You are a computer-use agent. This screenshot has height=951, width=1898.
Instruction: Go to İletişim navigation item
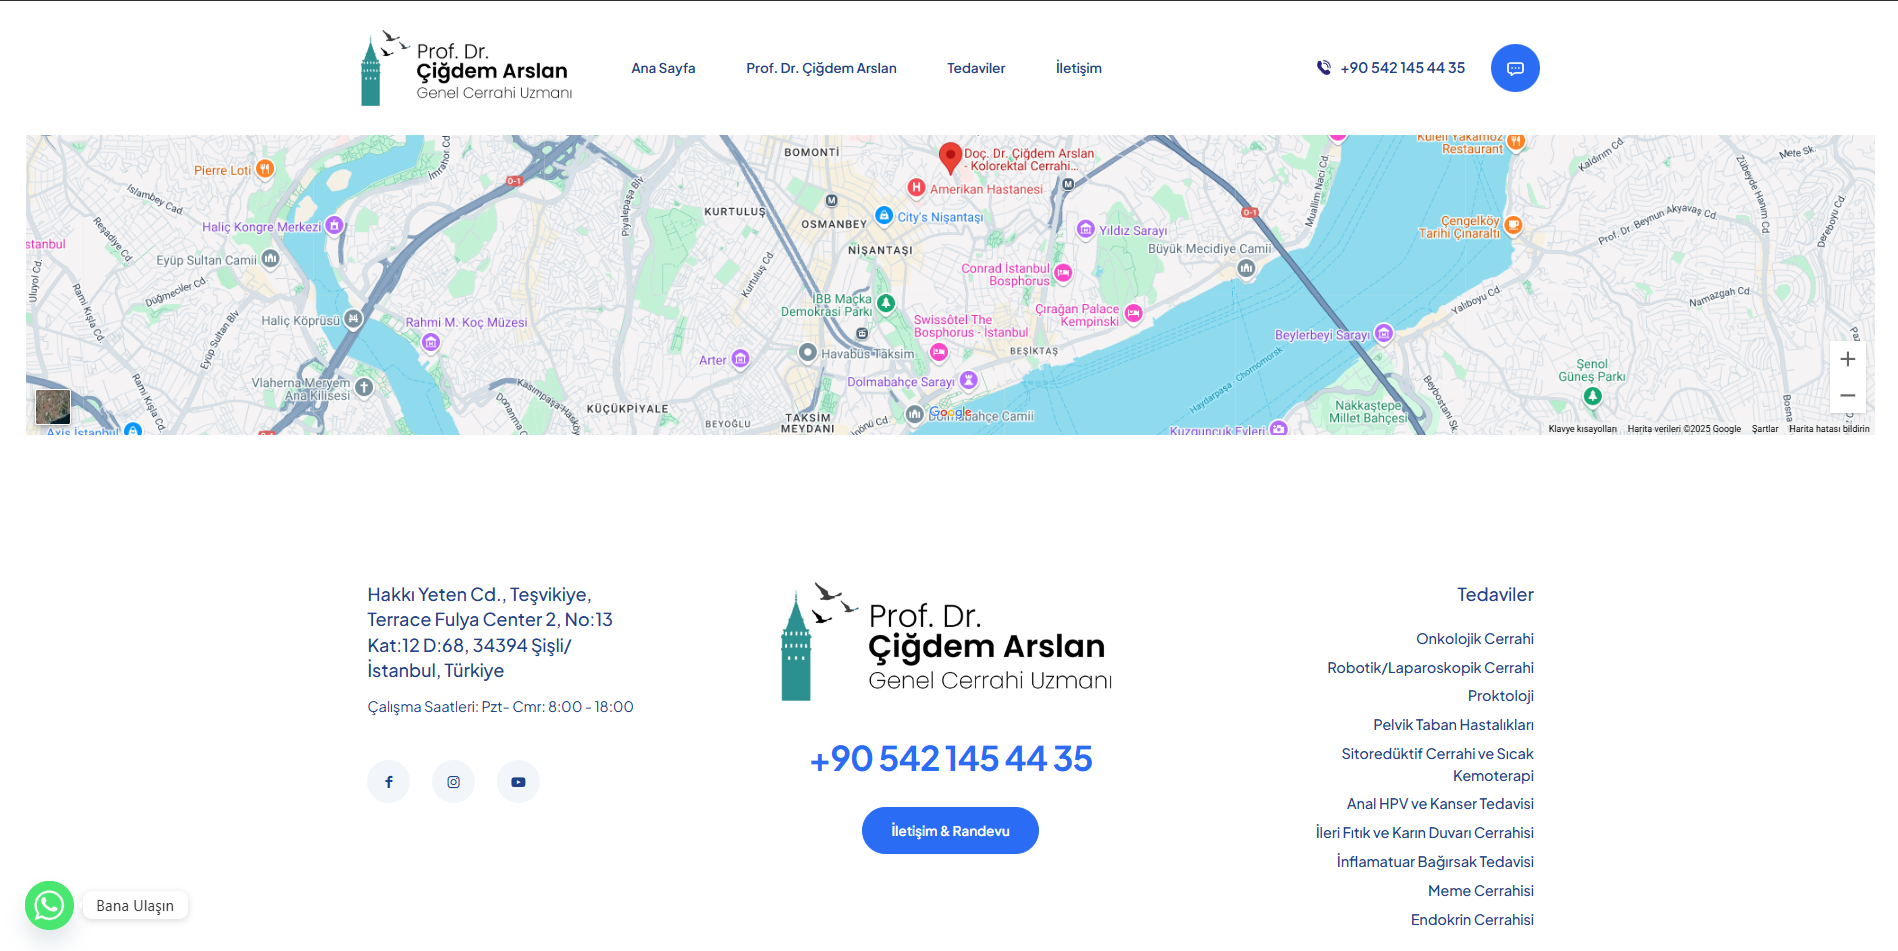coord(1078,68)
